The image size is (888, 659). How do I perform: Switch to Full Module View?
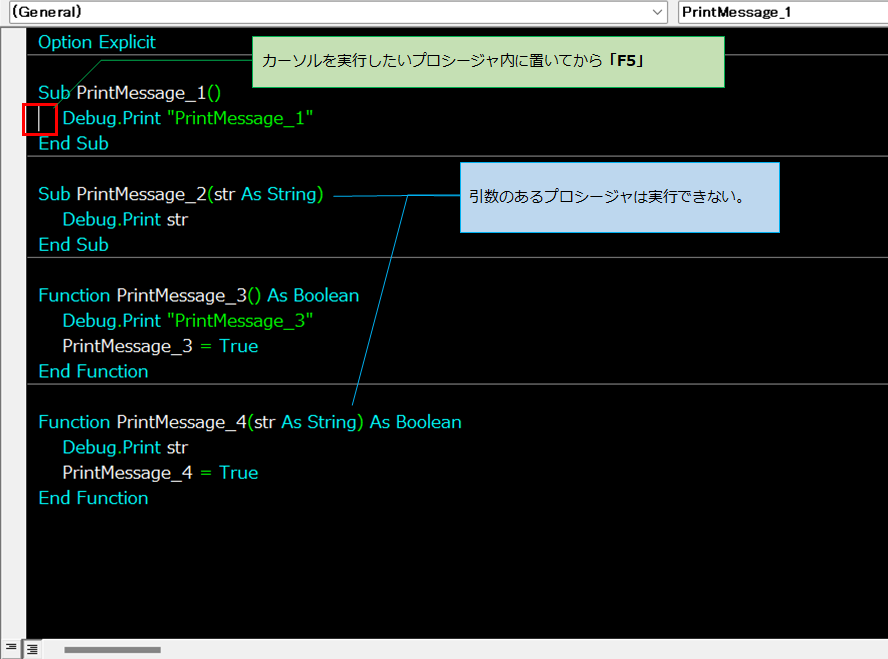(x=32, y=649)
